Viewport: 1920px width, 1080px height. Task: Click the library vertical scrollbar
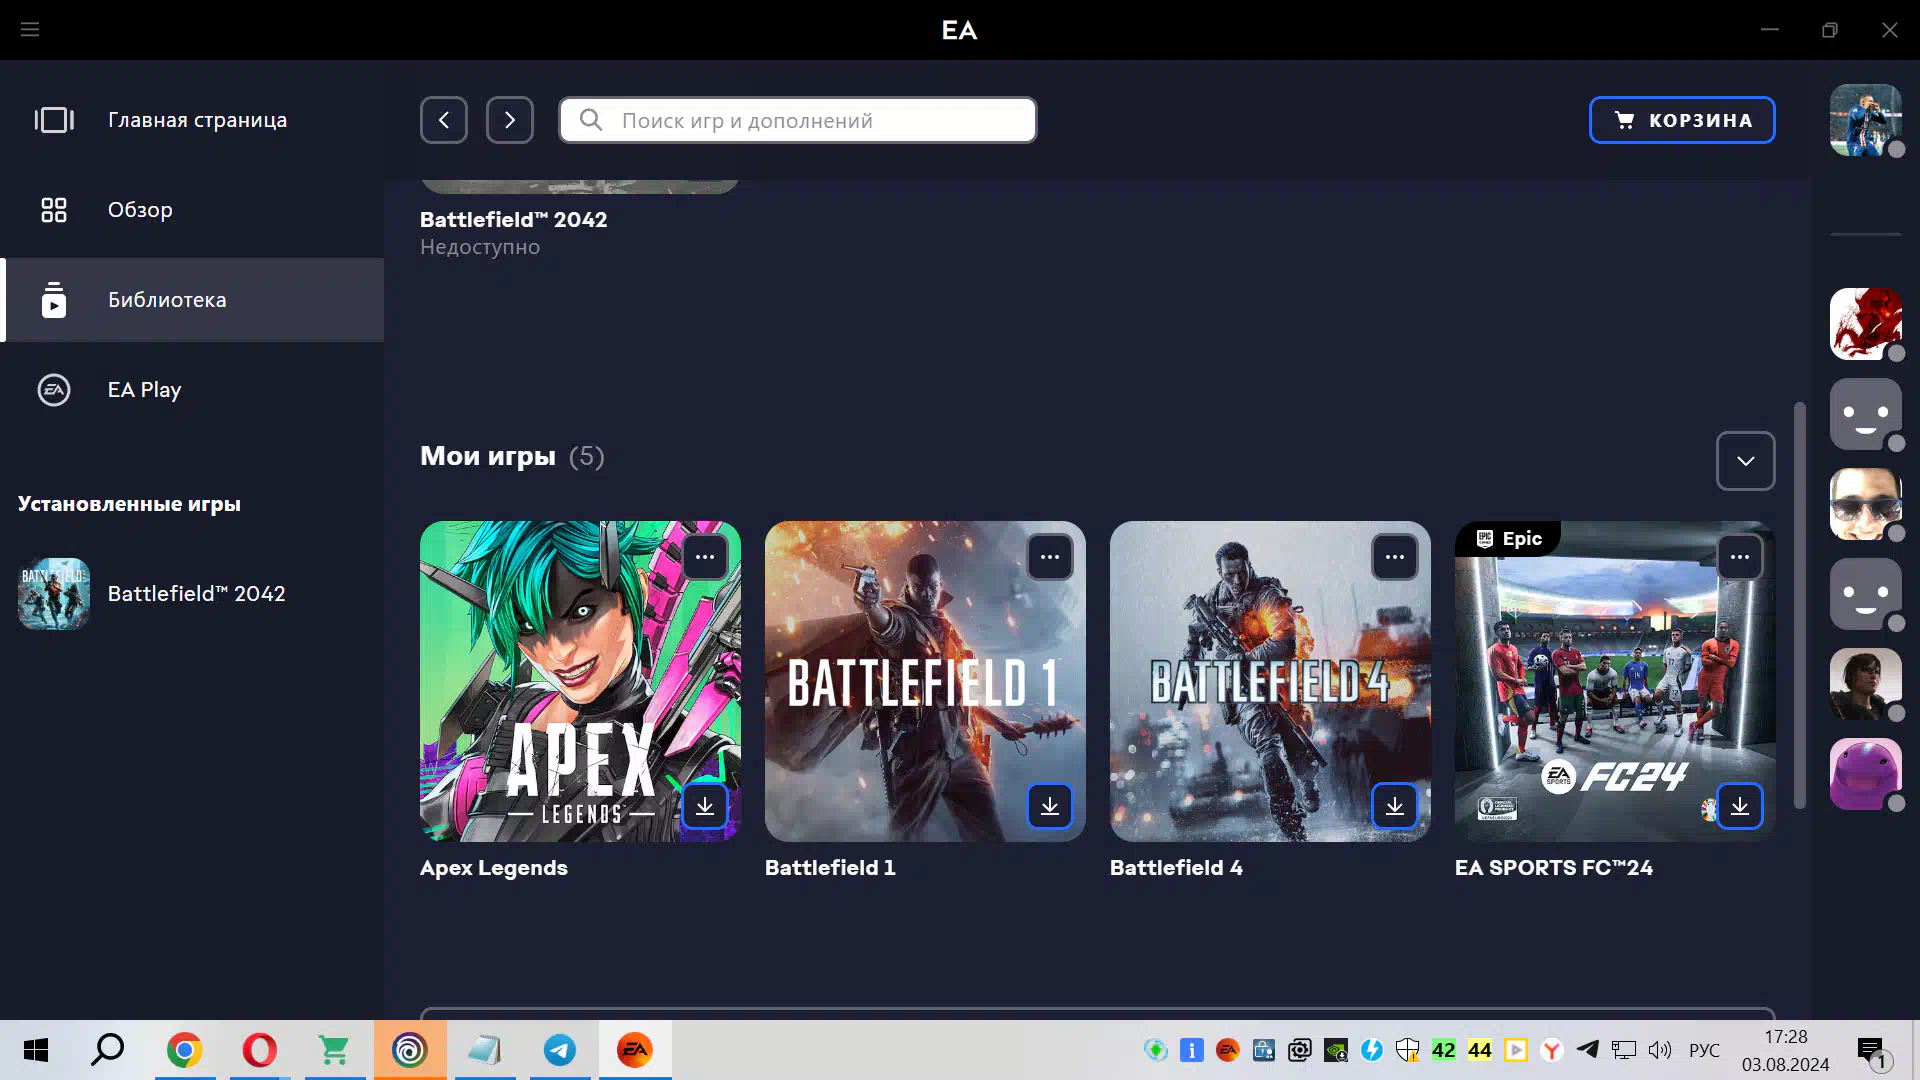coord(1800,605)
